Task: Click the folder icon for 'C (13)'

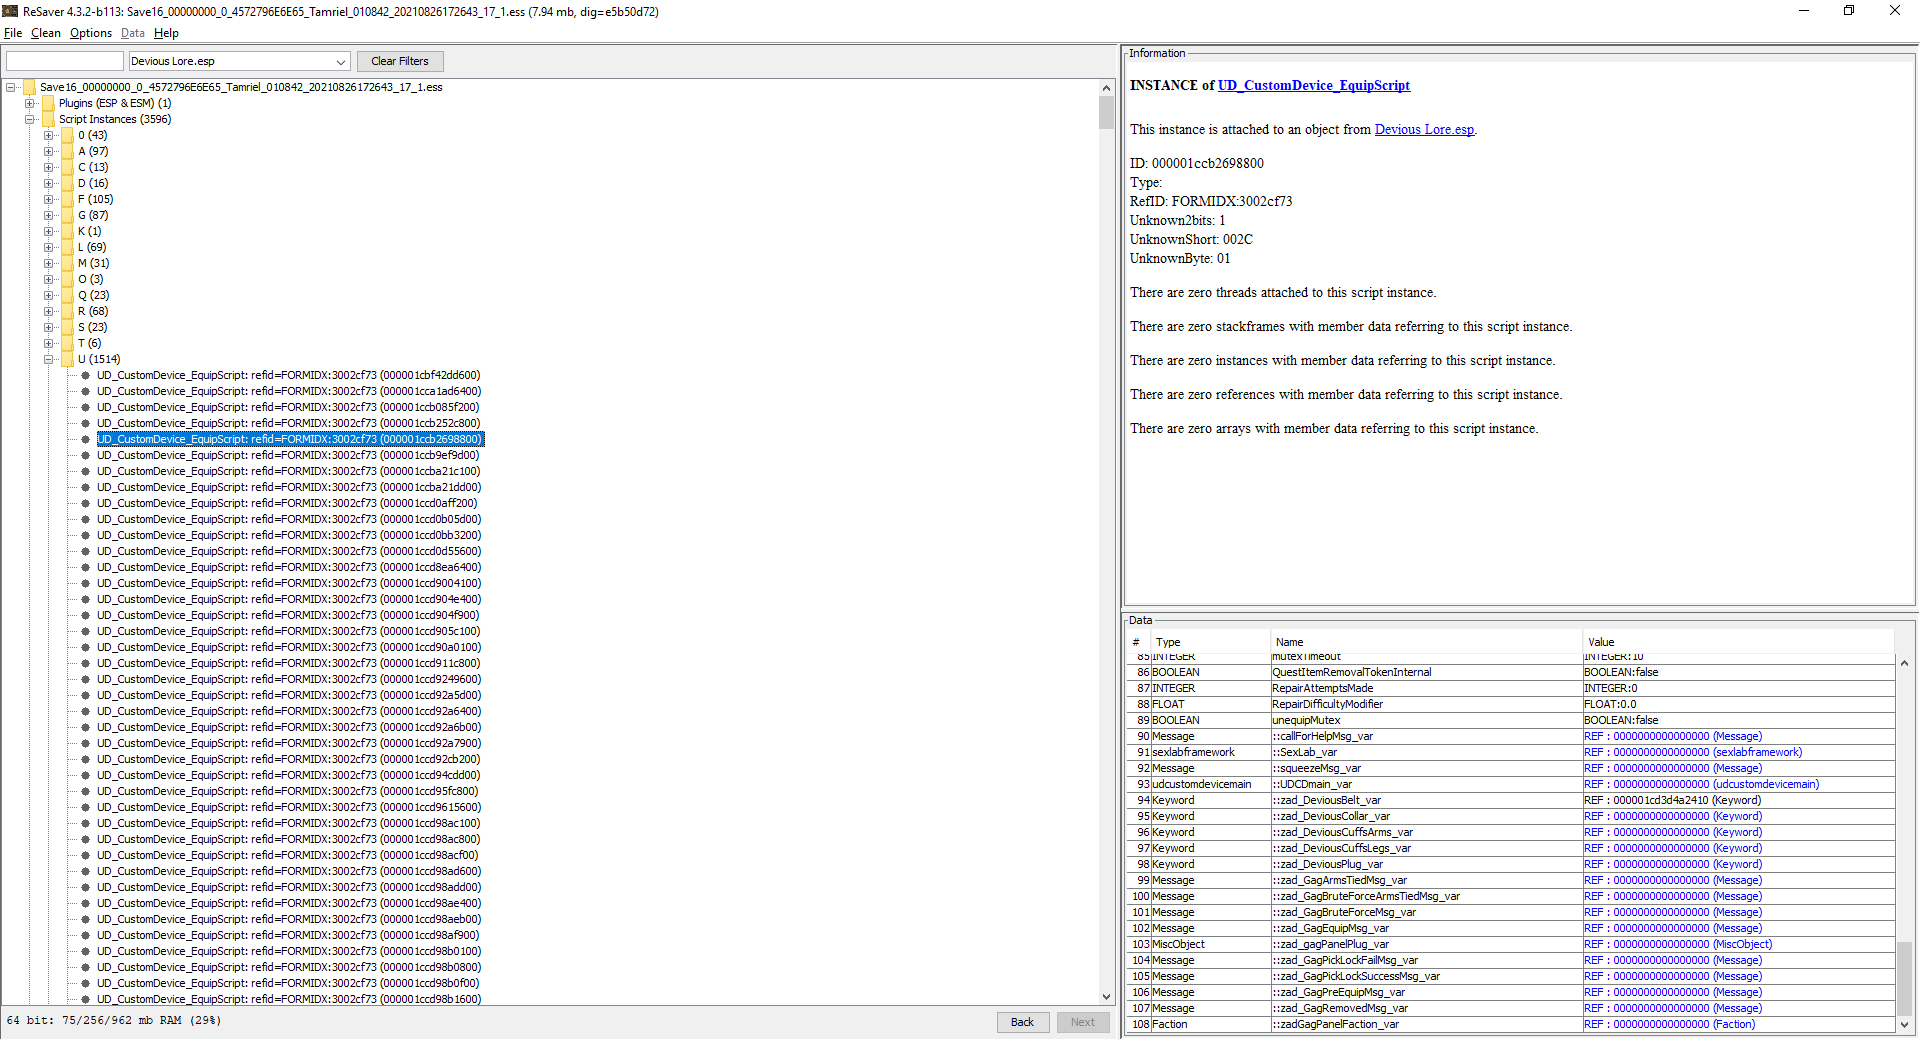Action: coord(67,167)
